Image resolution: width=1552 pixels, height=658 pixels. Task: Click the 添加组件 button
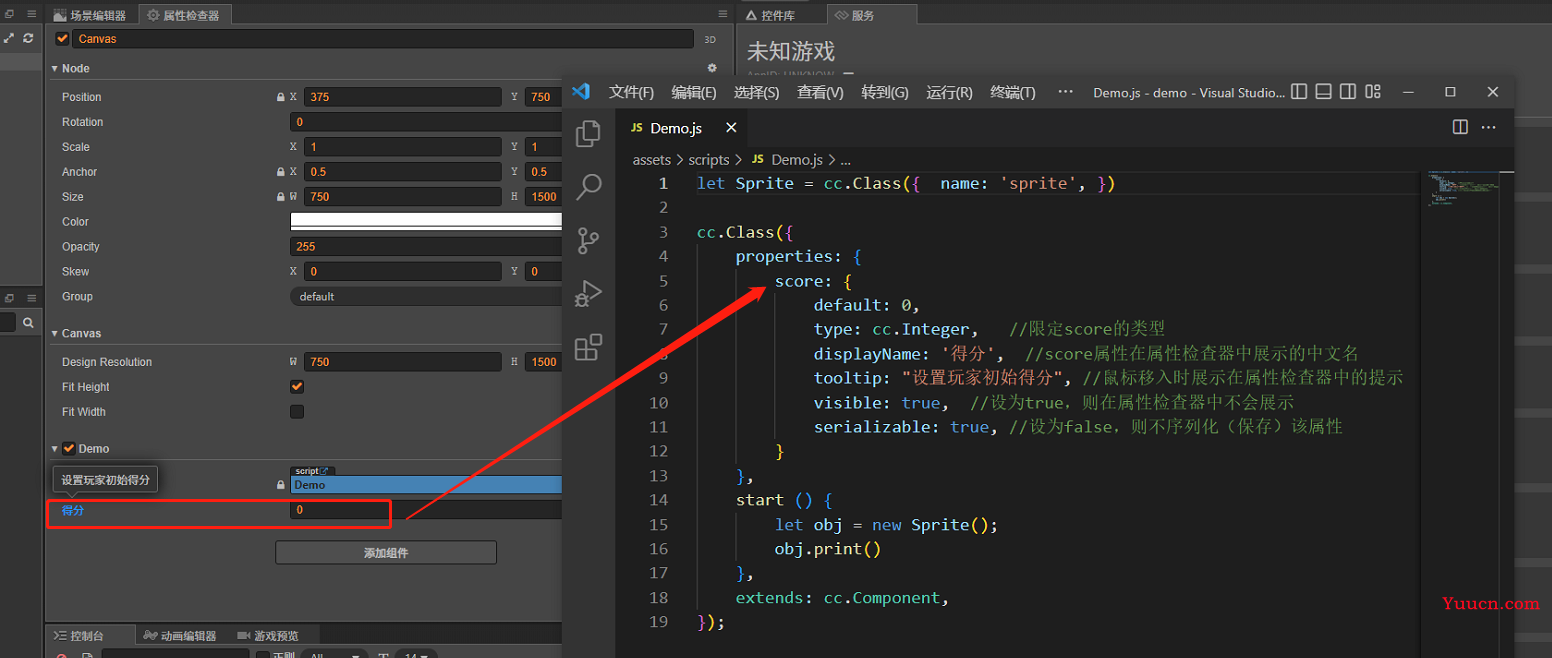coord(386,553)
